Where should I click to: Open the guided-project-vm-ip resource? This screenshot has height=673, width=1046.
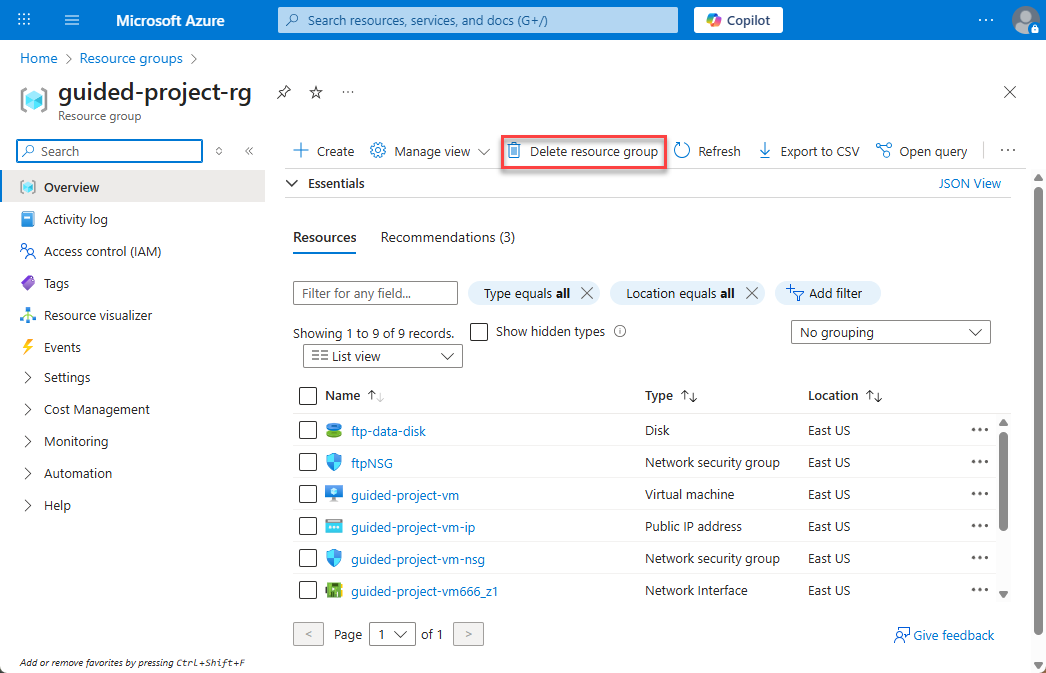click(x=413, y=527)
